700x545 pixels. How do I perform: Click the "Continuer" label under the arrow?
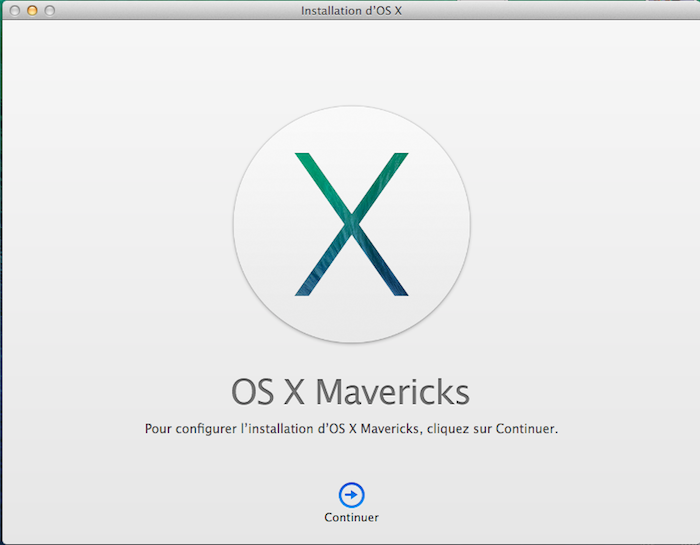point(351,518)
